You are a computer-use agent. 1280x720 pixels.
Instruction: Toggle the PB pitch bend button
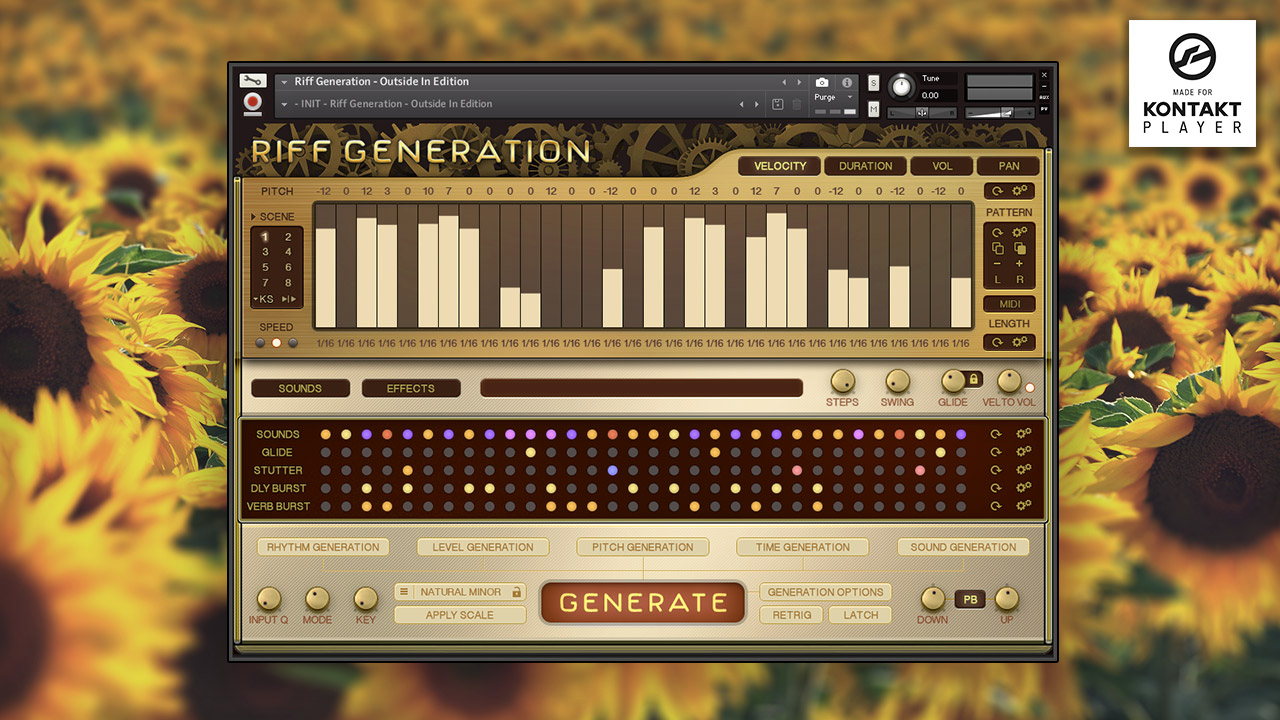[969, 600]
